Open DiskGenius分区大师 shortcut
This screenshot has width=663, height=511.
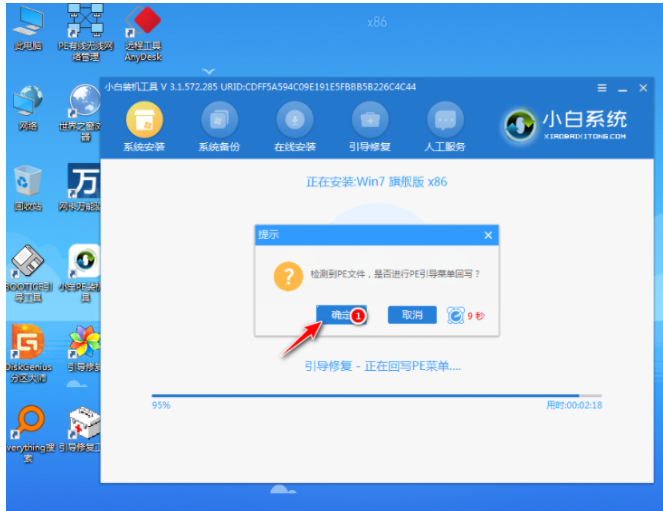pos(28,353)
